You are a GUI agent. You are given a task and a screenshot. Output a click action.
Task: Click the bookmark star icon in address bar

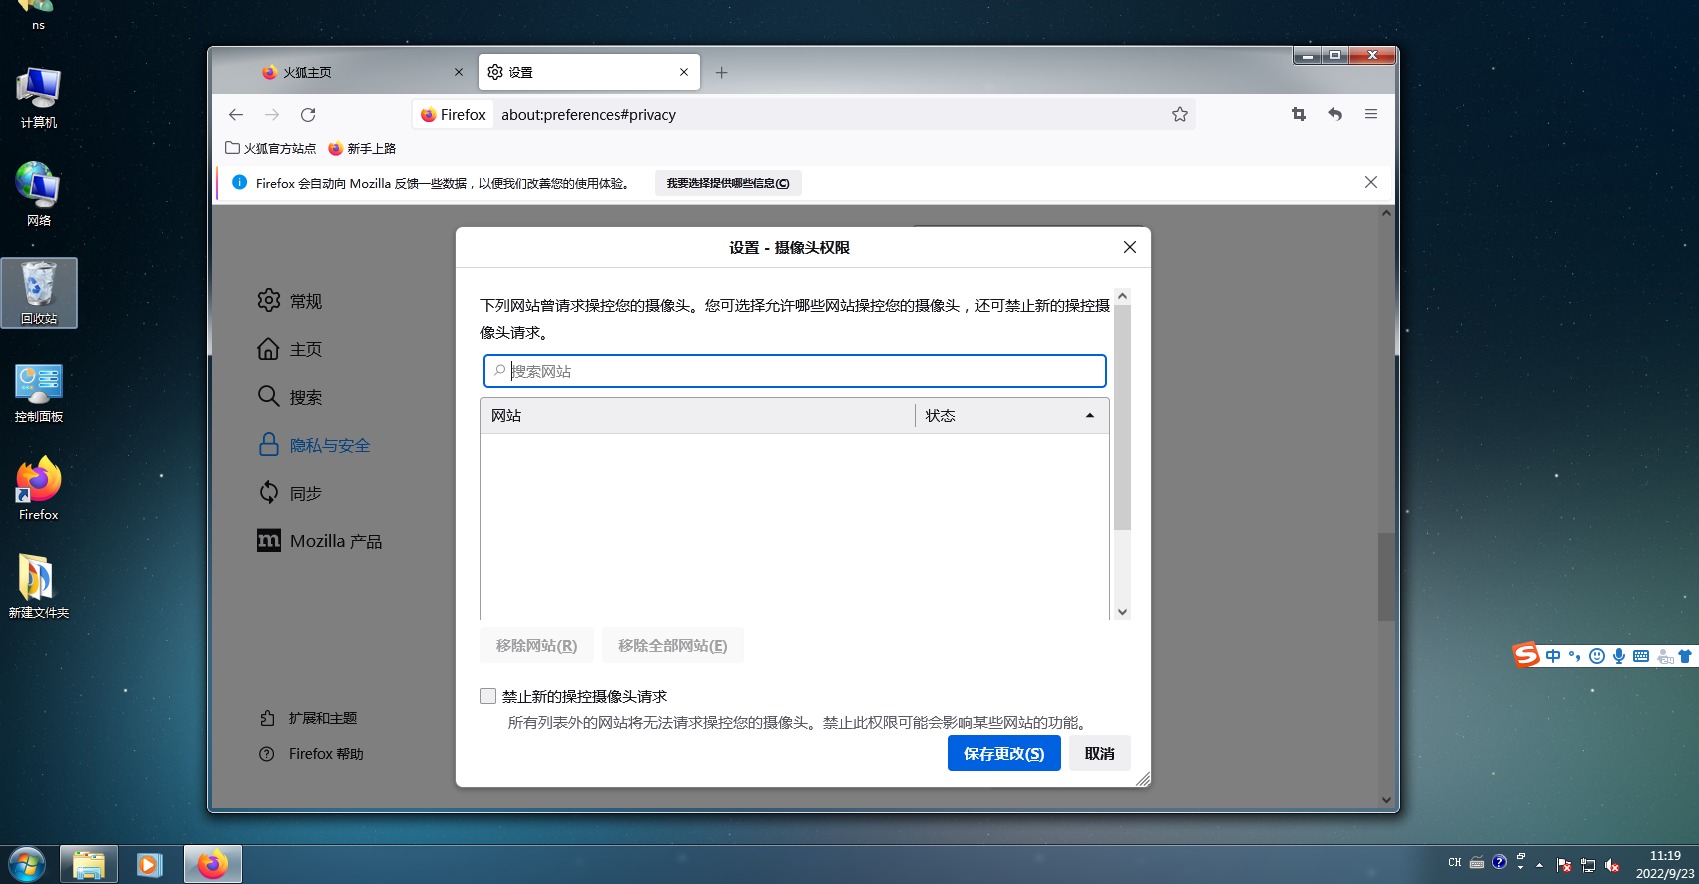pyautogui.click(x=1180, y=115)
